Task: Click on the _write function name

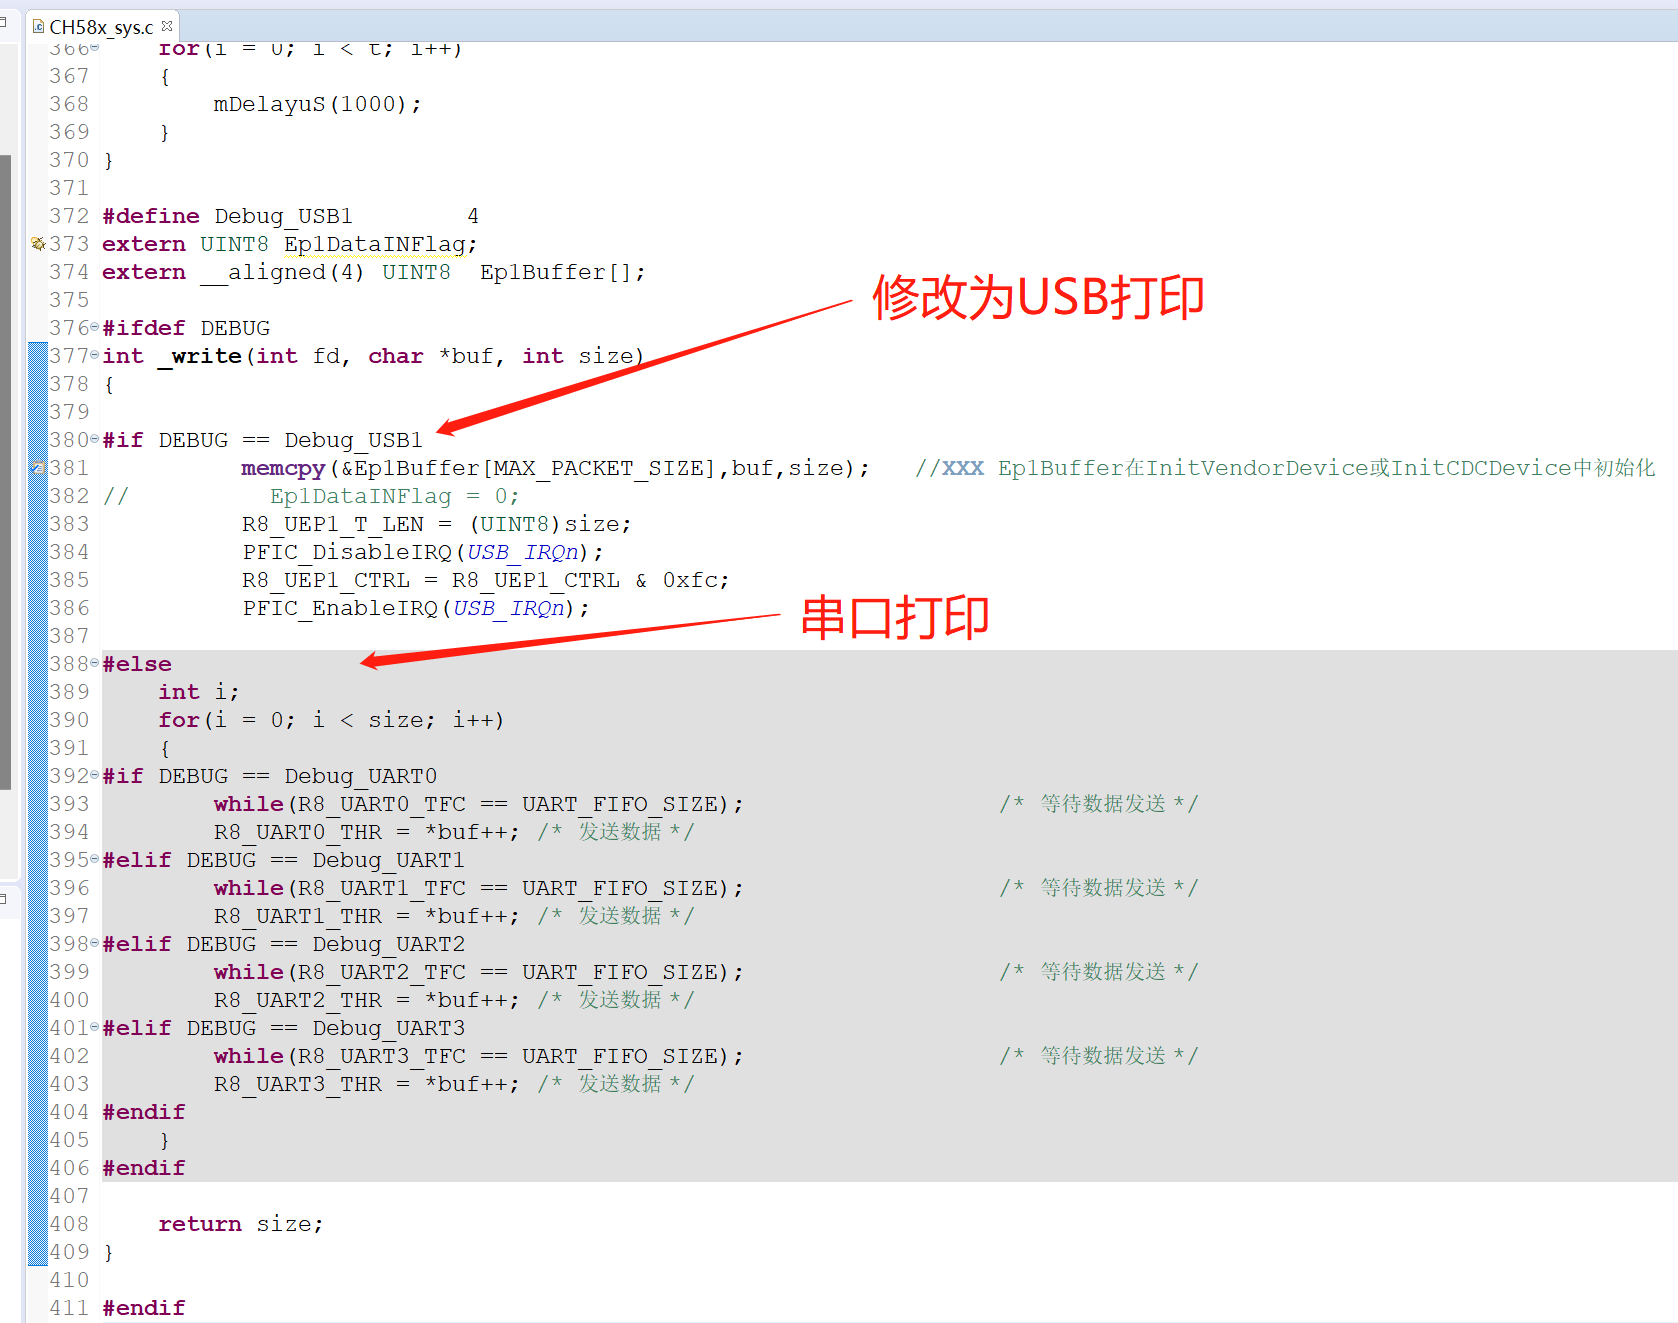Action: click(200, 356)
